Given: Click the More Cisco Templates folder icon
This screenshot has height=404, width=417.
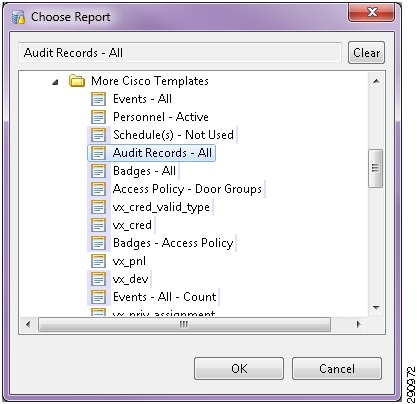Looking at the screenshot, I should [x=77, y=81].
